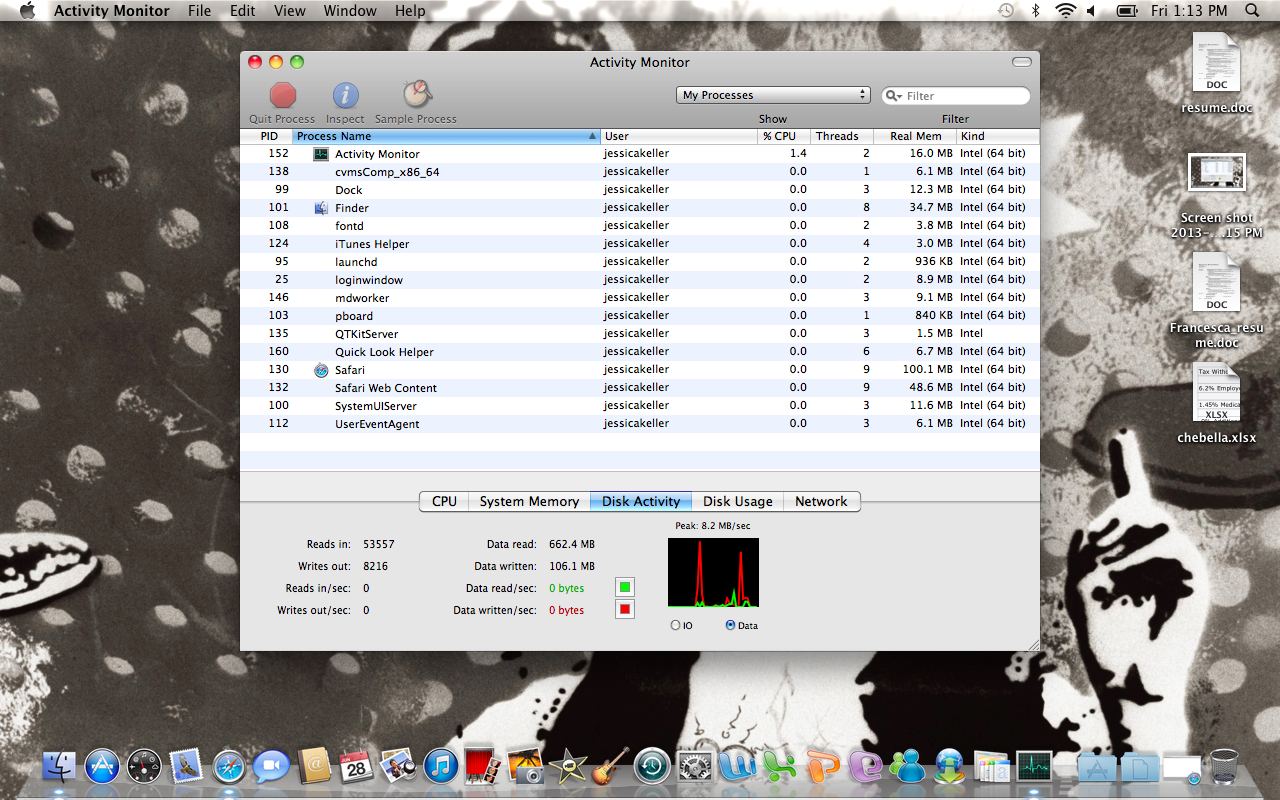Viewport: 1280px width, 800px height.
Task: Select the QTKitServer process row
Action: point(640,334)
